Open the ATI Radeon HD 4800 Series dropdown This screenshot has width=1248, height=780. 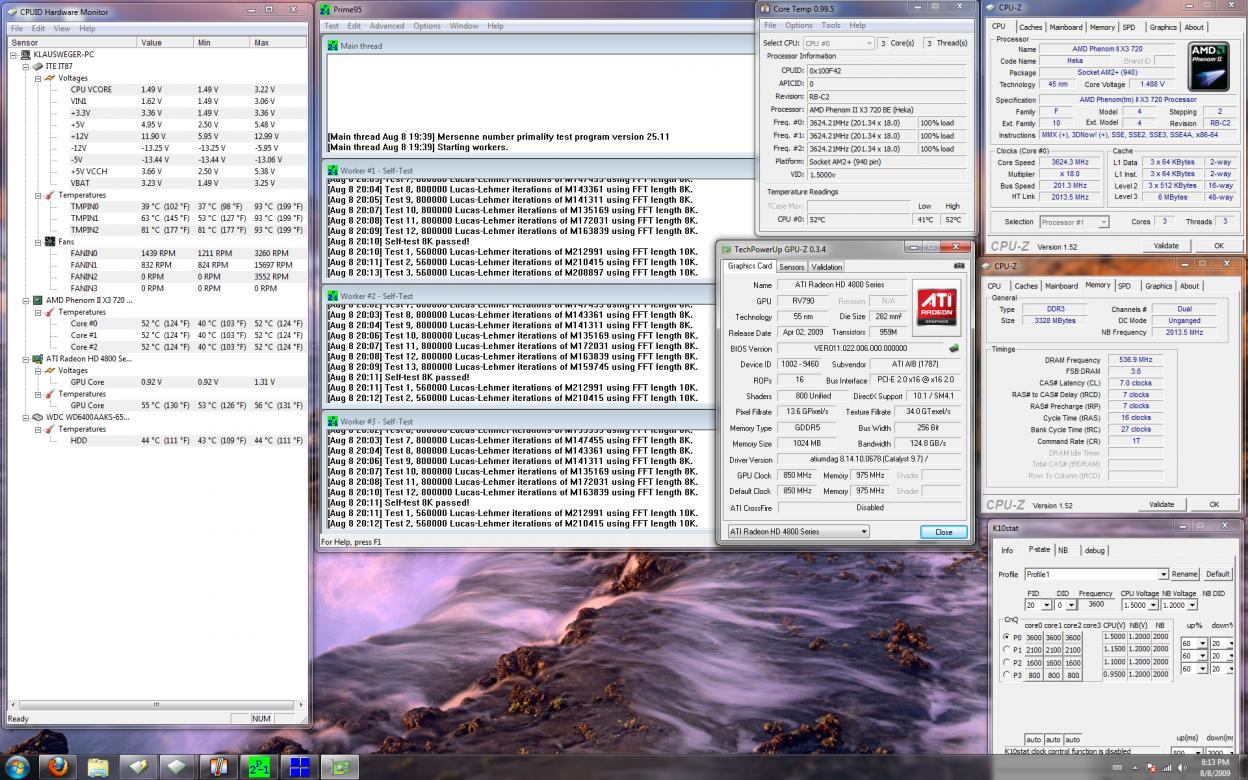coord(798,532)
